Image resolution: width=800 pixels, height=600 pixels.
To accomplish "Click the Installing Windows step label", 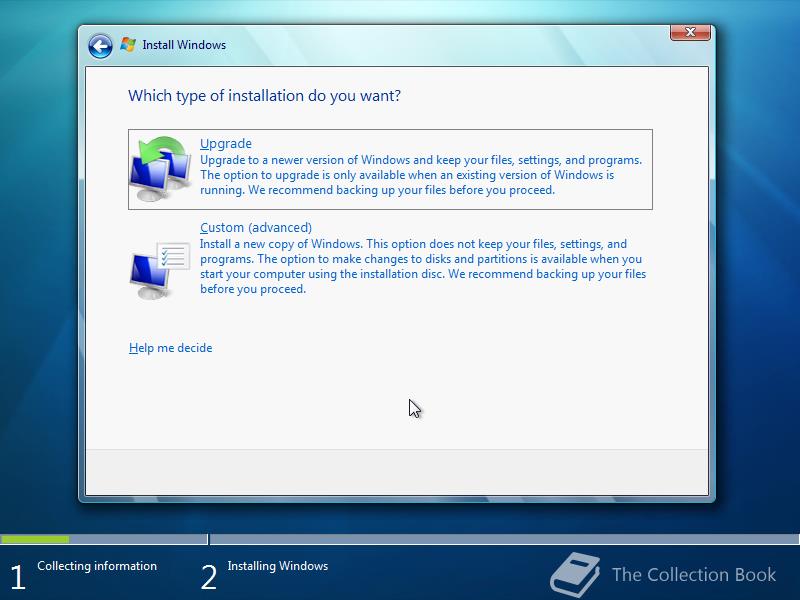I will tap(278, 566).
